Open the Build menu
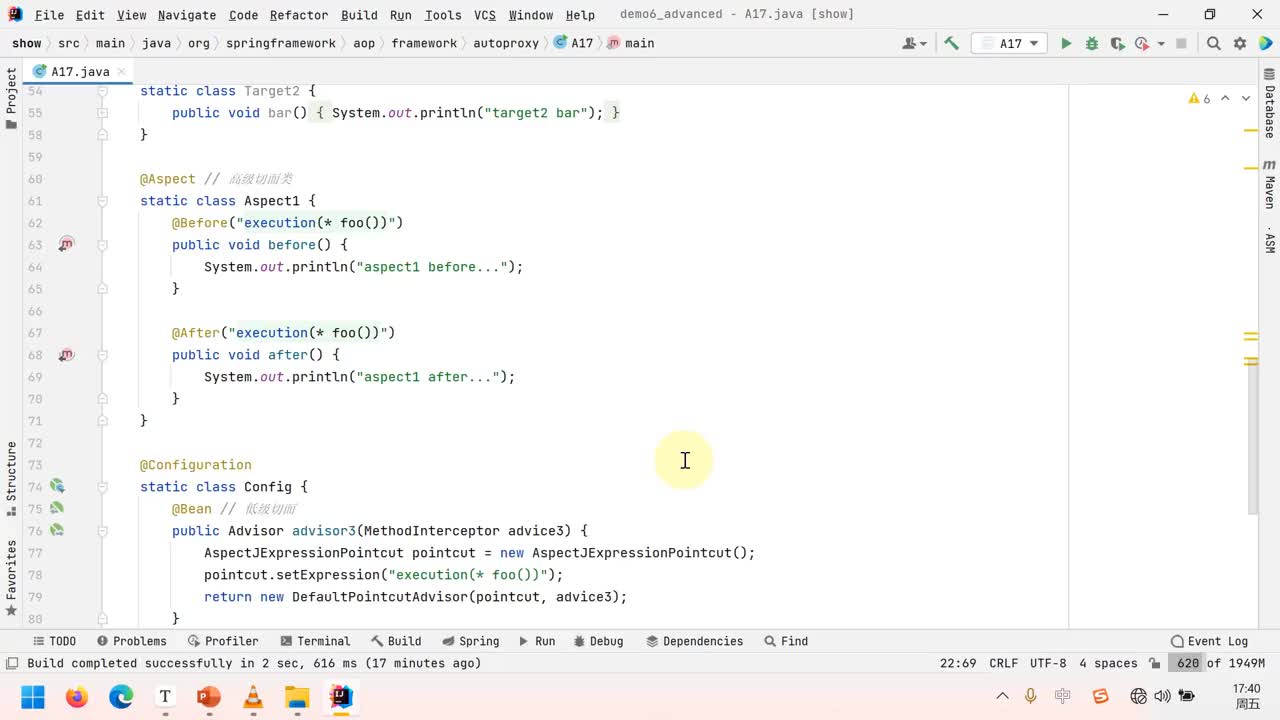The width and height of the screenshot is (1280, 720). click(x=359, y=15)
